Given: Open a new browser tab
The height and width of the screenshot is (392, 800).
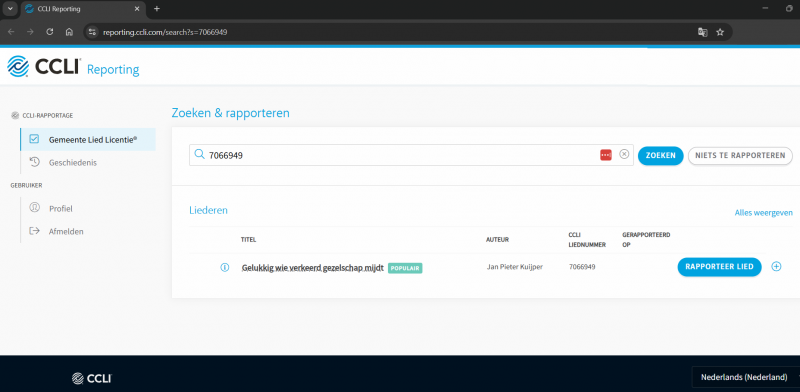Looking at the screenshot, I should [157, 9].
